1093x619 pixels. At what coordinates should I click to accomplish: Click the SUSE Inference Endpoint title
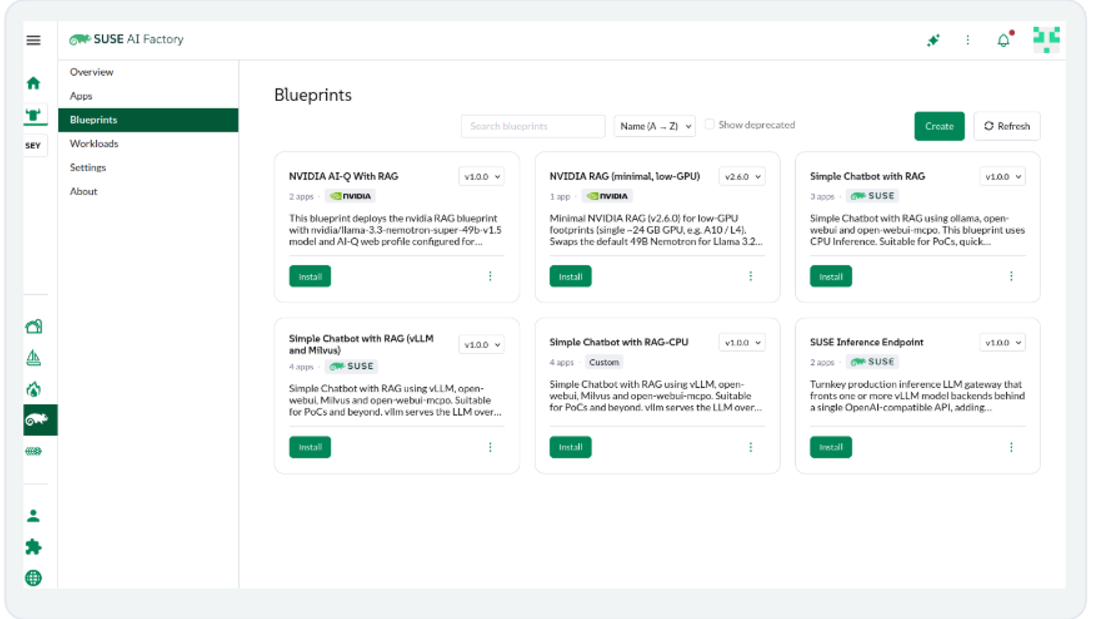pyautogui.click(x=866, y=342)
